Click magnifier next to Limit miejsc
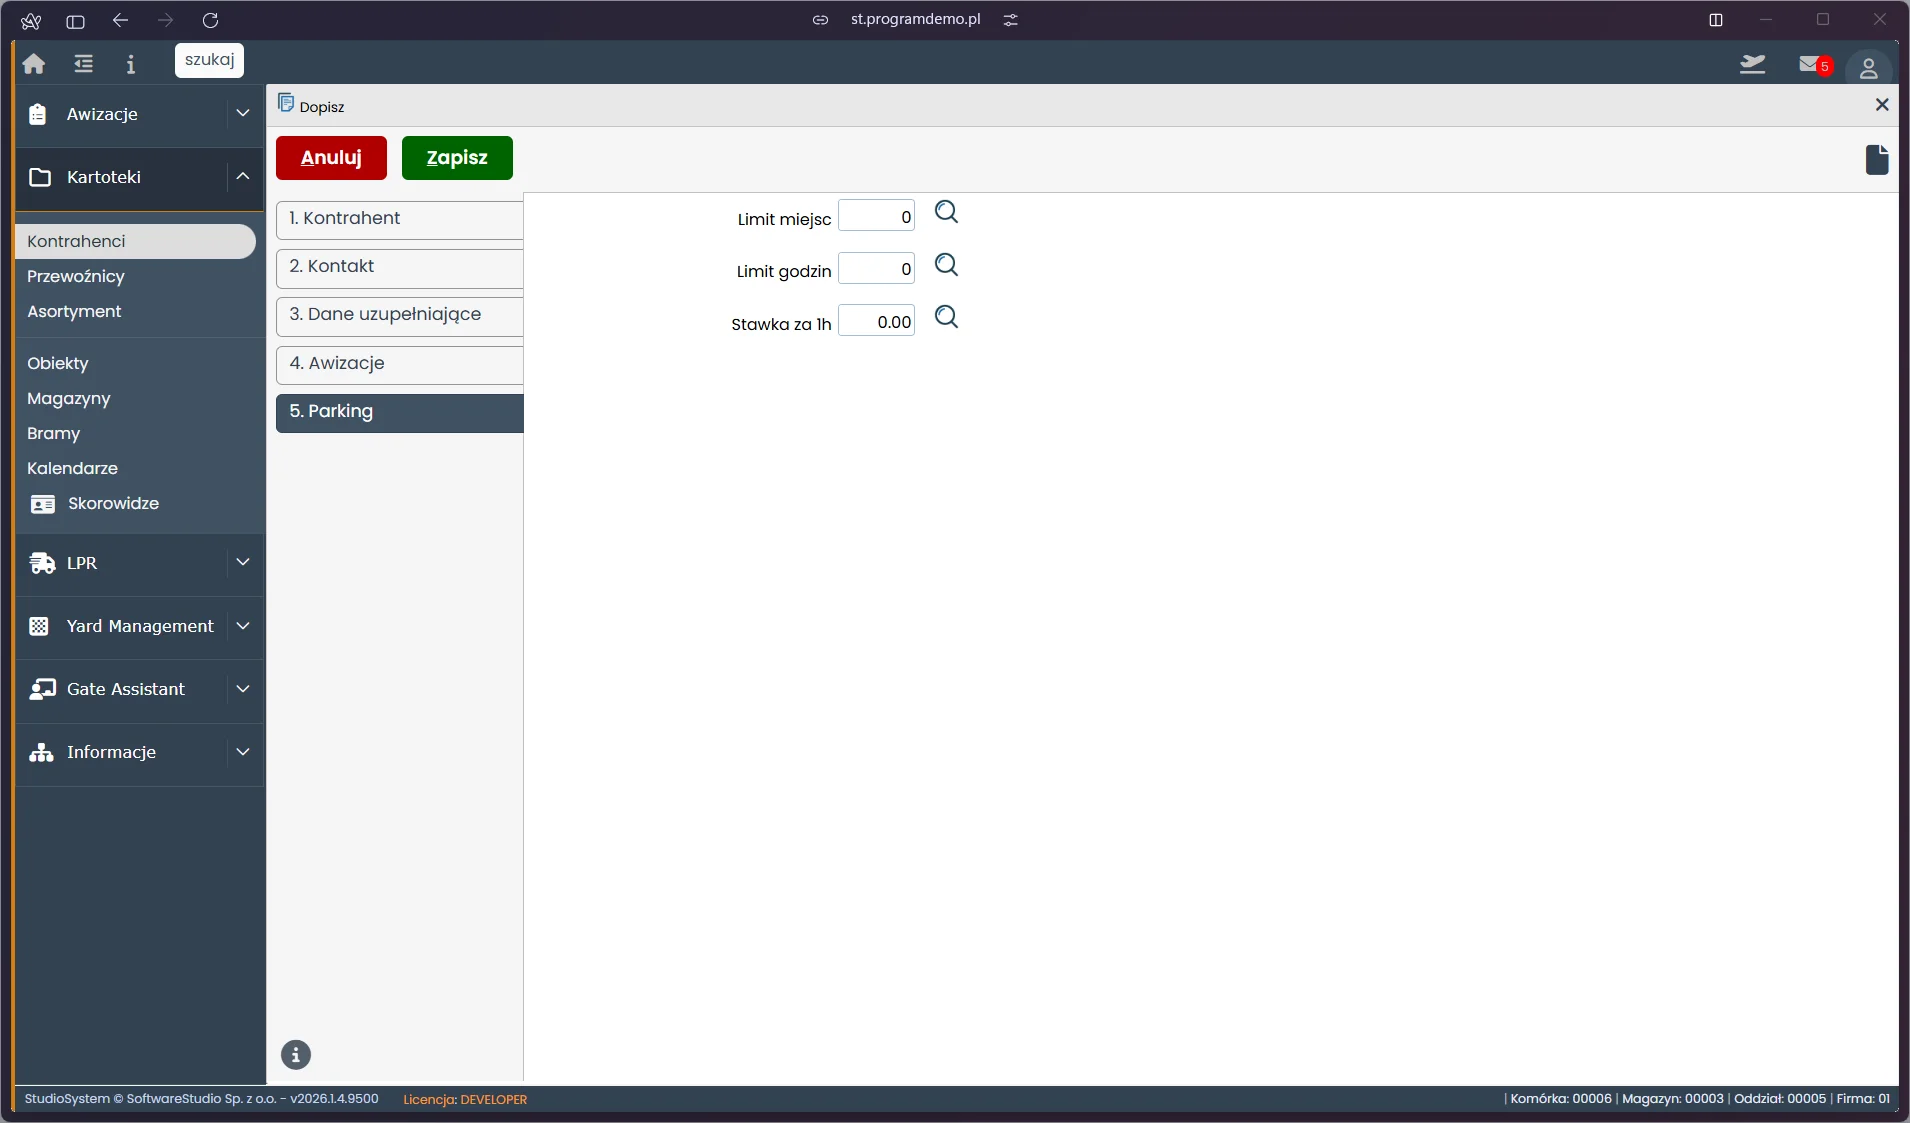 [946, 212]
